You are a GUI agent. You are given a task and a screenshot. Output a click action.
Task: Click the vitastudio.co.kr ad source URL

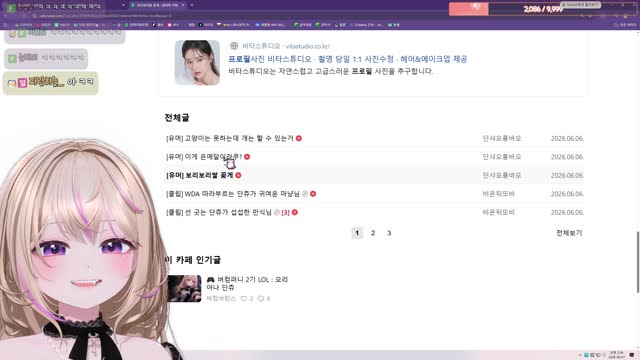(x=308, y=46)
